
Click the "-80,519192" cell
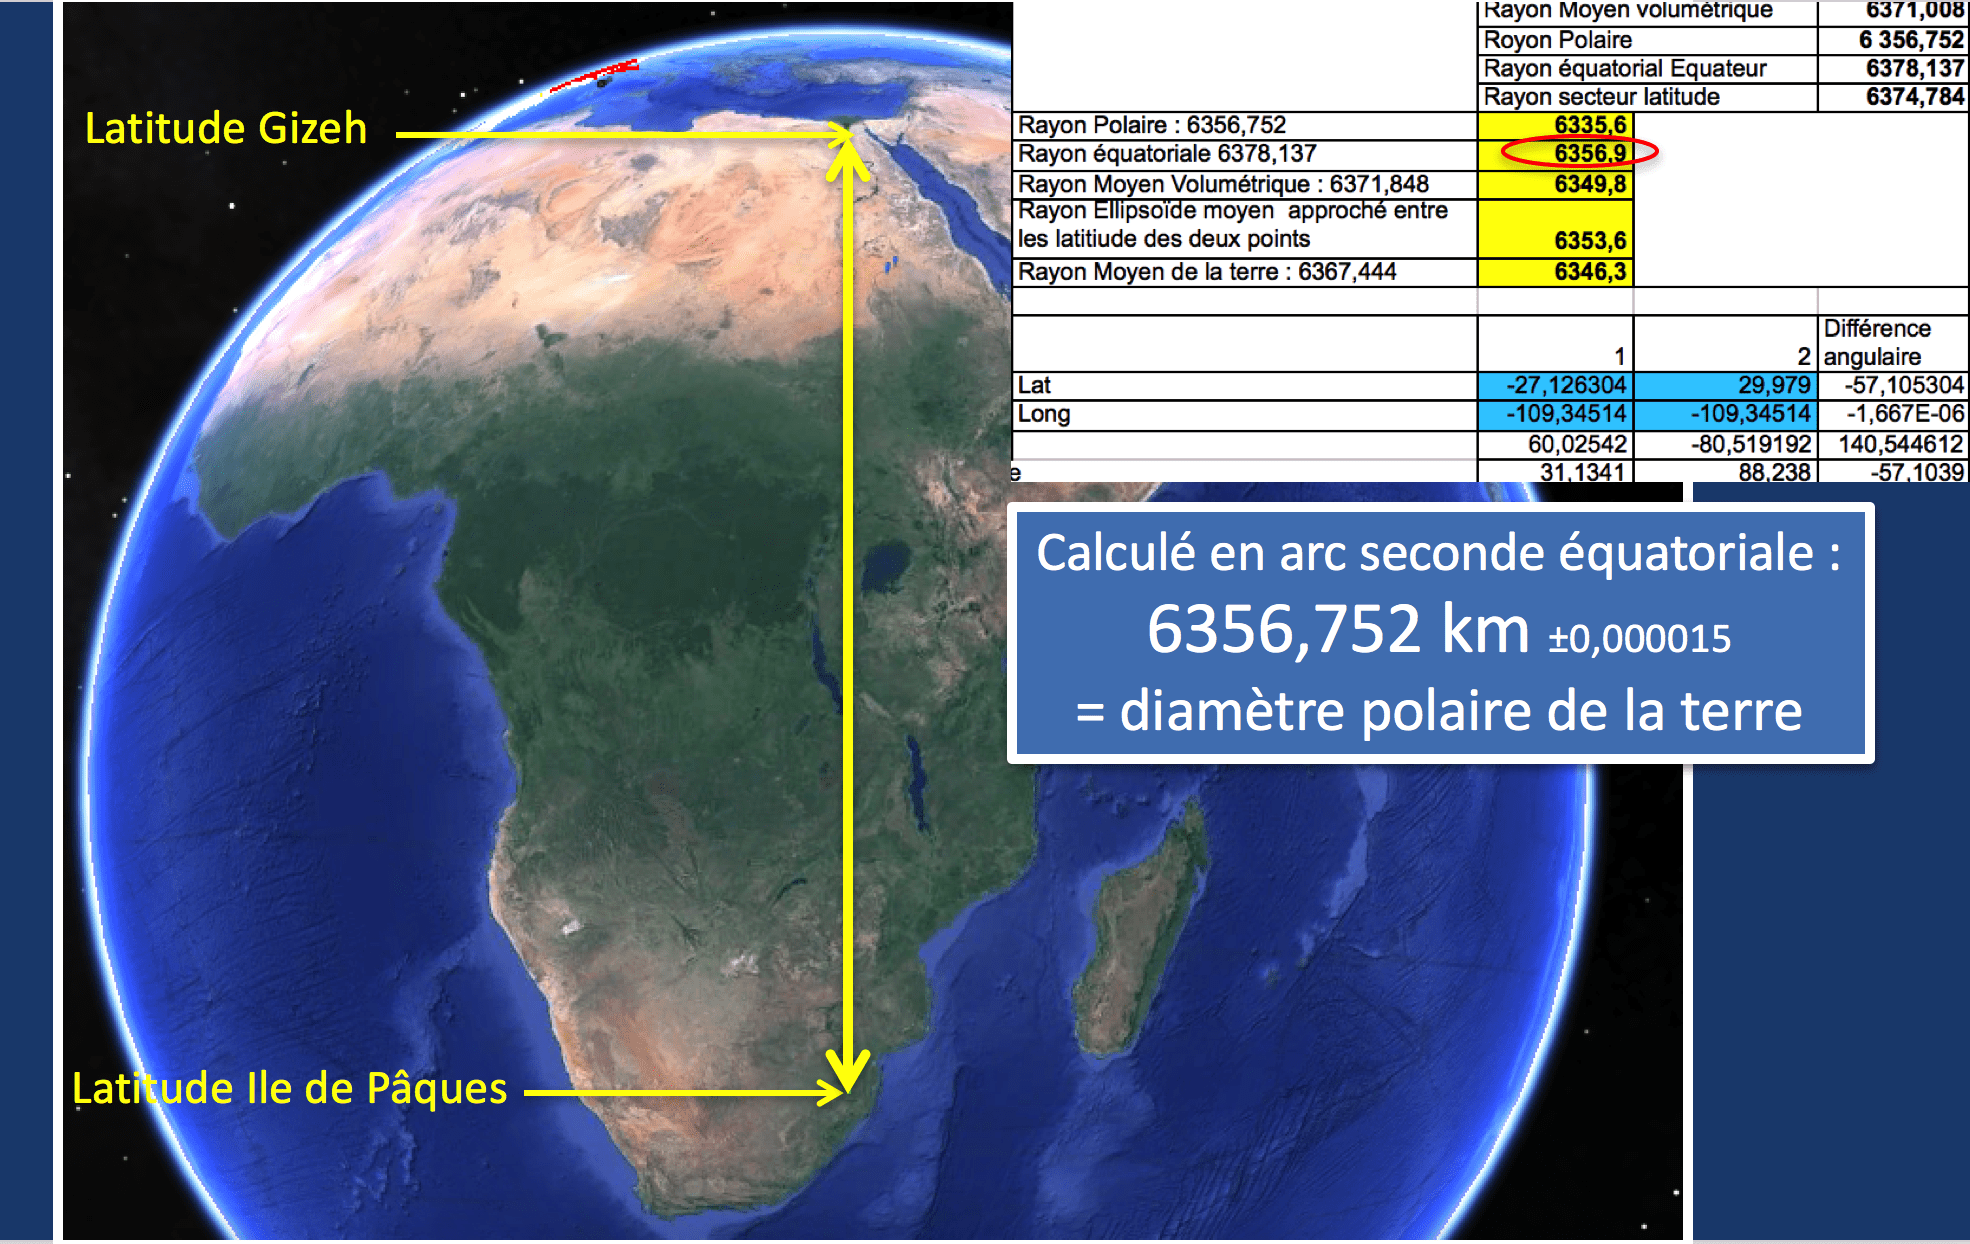1725,445
